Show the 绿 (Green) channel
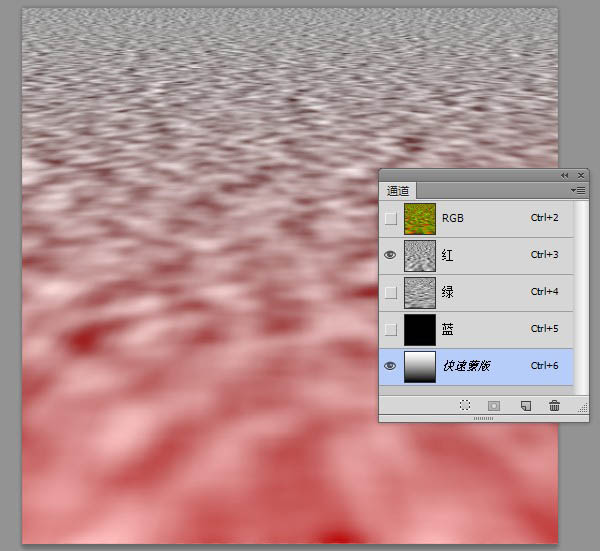This screenshot has height=551, width=600. [390, 292]
